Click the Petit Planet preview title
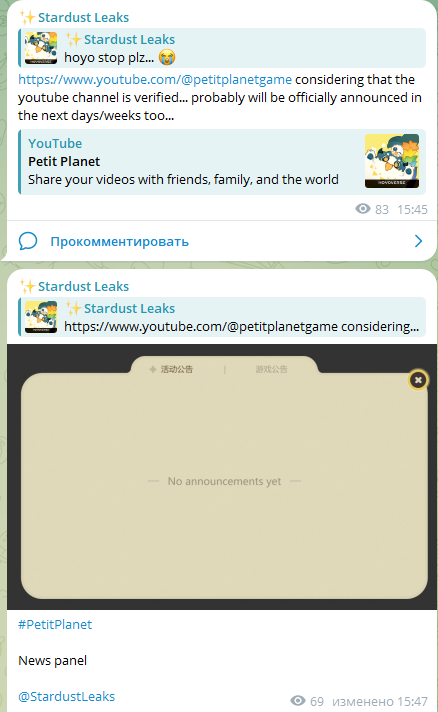The width and height of the screenshot is (438, 712). pyautogui.click(x=64, y=162)
